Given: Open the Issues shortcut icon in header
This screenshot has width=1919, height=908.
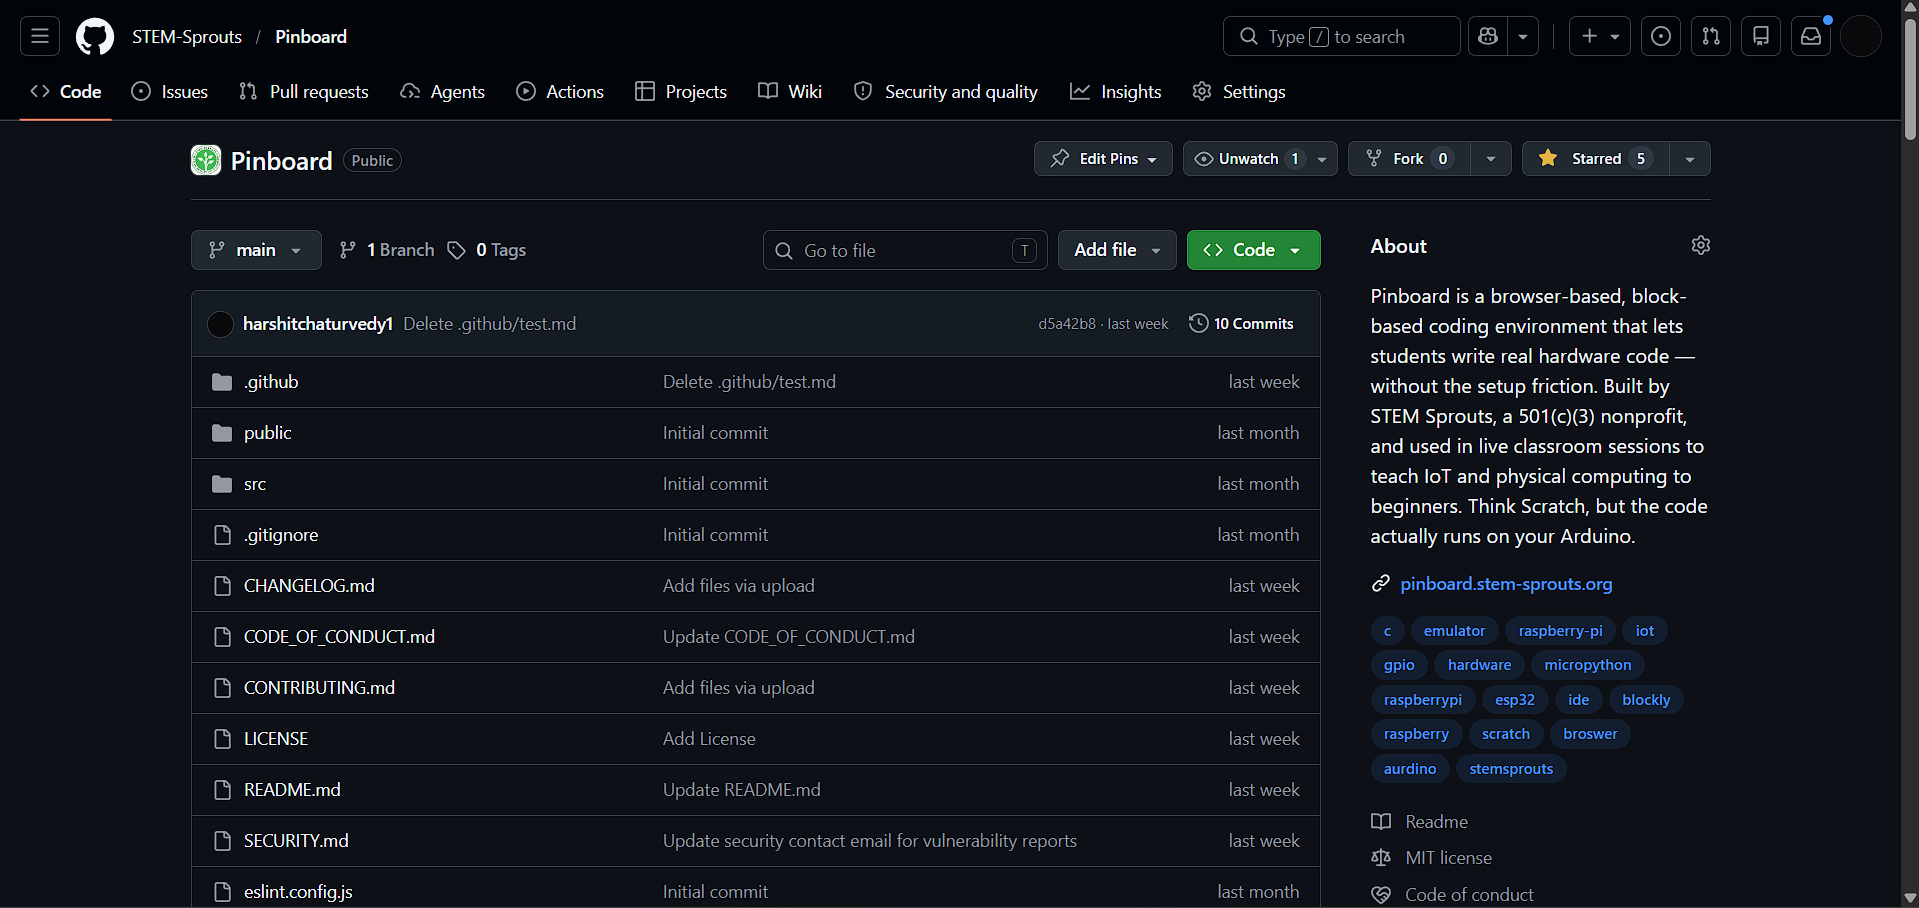Looking at the screenshot, I should point(1661,37).
